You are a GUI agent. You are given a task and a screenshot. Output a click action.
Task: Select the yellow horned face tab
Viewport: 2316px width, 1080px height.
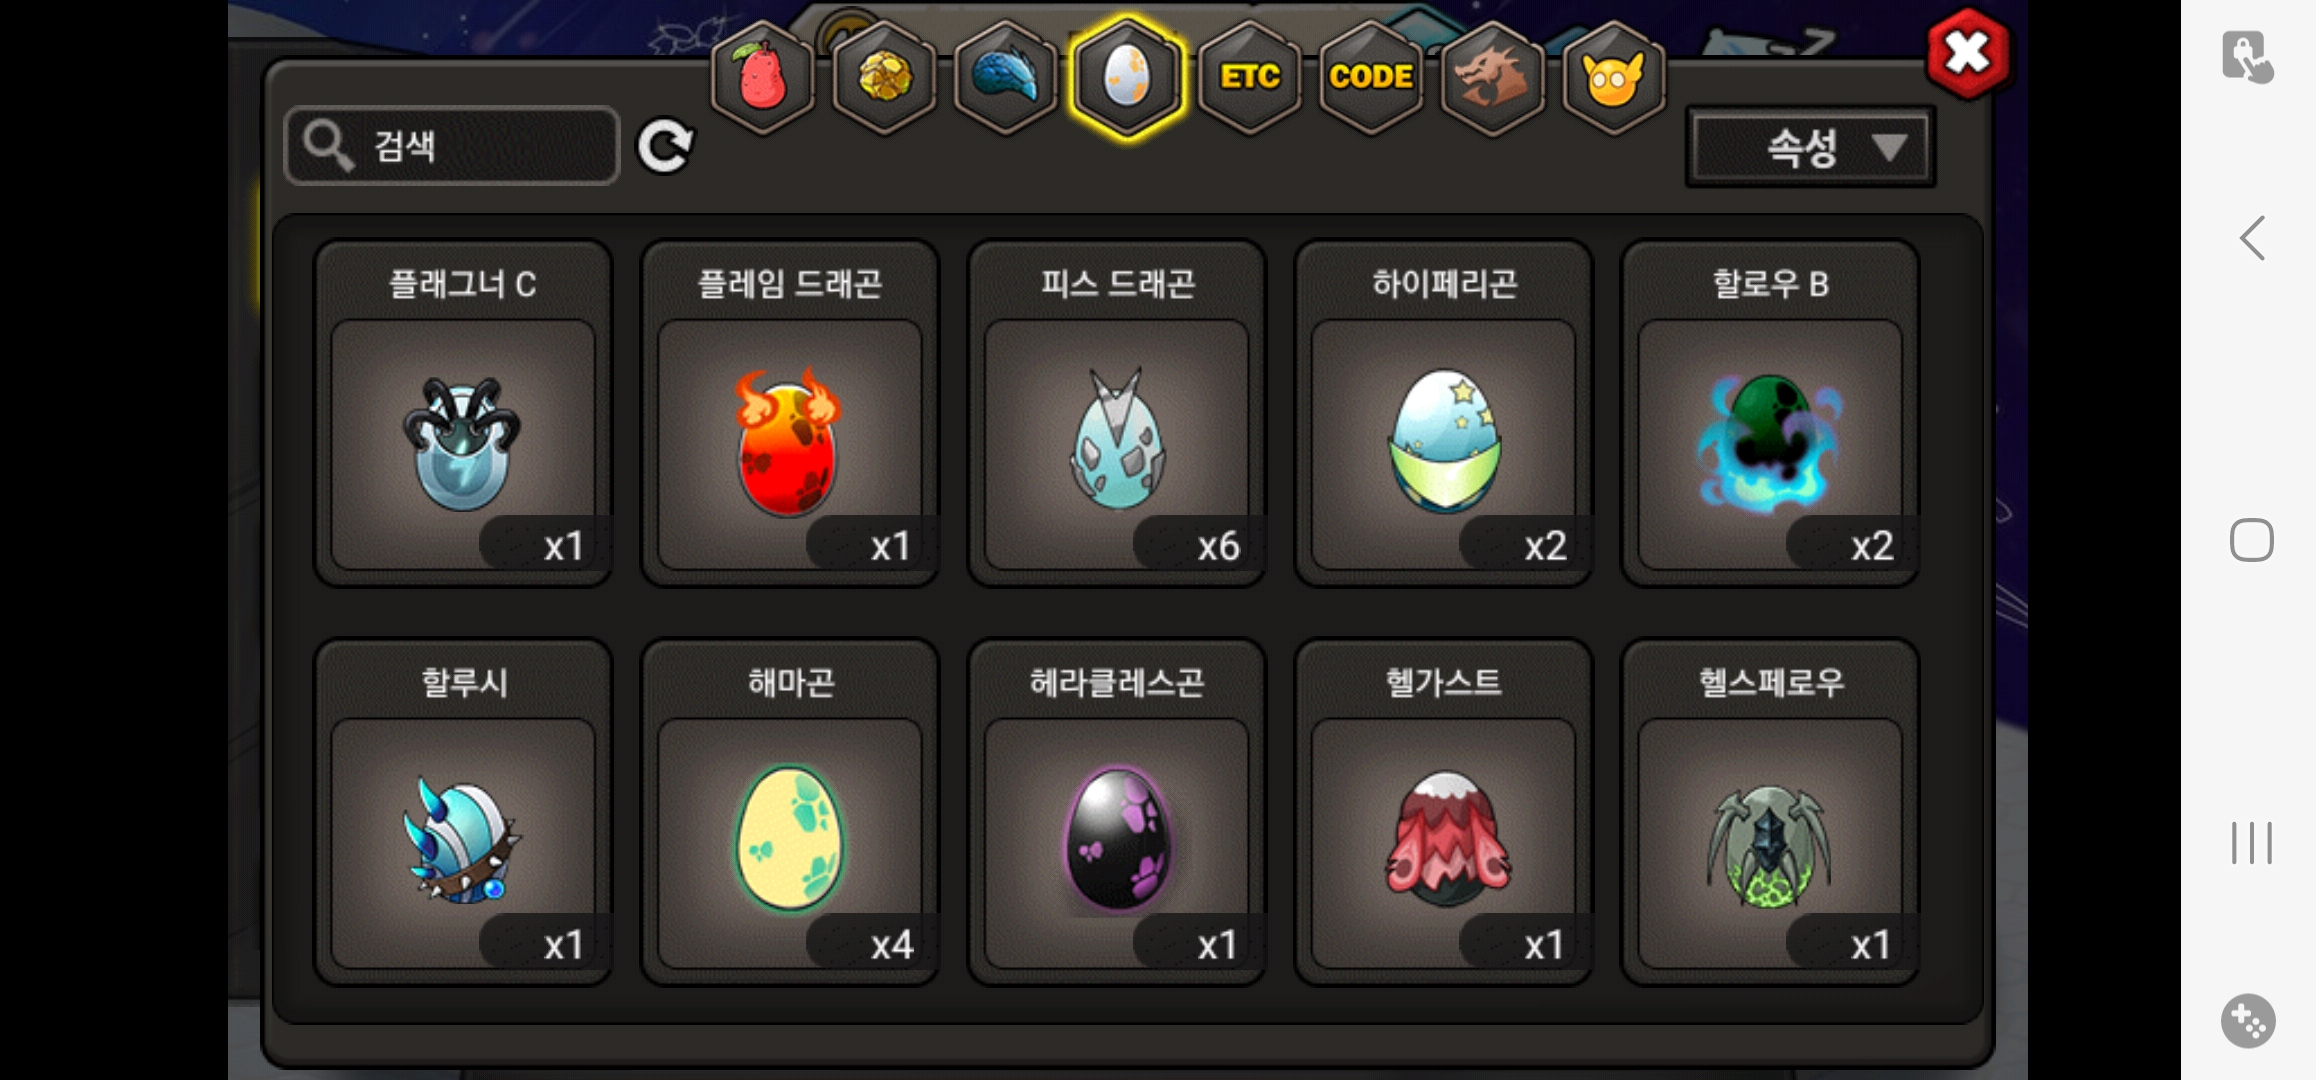[x=1613, y=77]
